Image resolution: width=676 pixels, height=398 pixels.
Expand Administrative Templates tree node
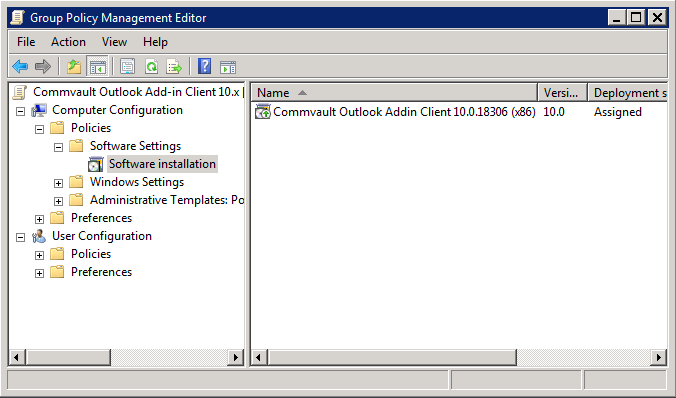click(x=58, y=201)
